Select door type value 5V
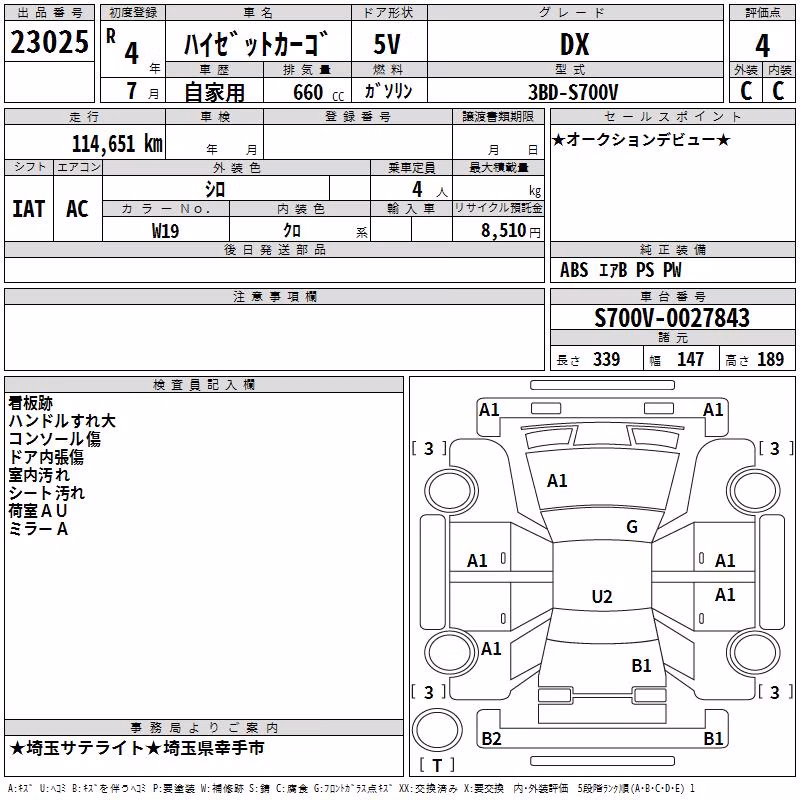This screenshot has height=800, width=800. point(387,44)
